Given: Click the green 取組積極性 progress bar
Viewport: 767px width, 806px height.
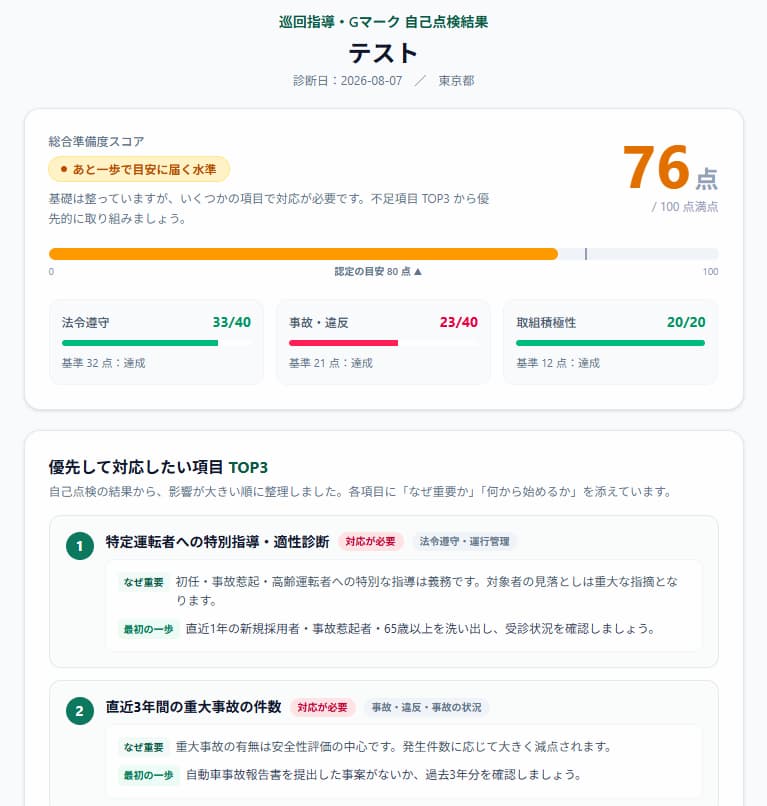Looking at the screenshot, I should (610, 343).
